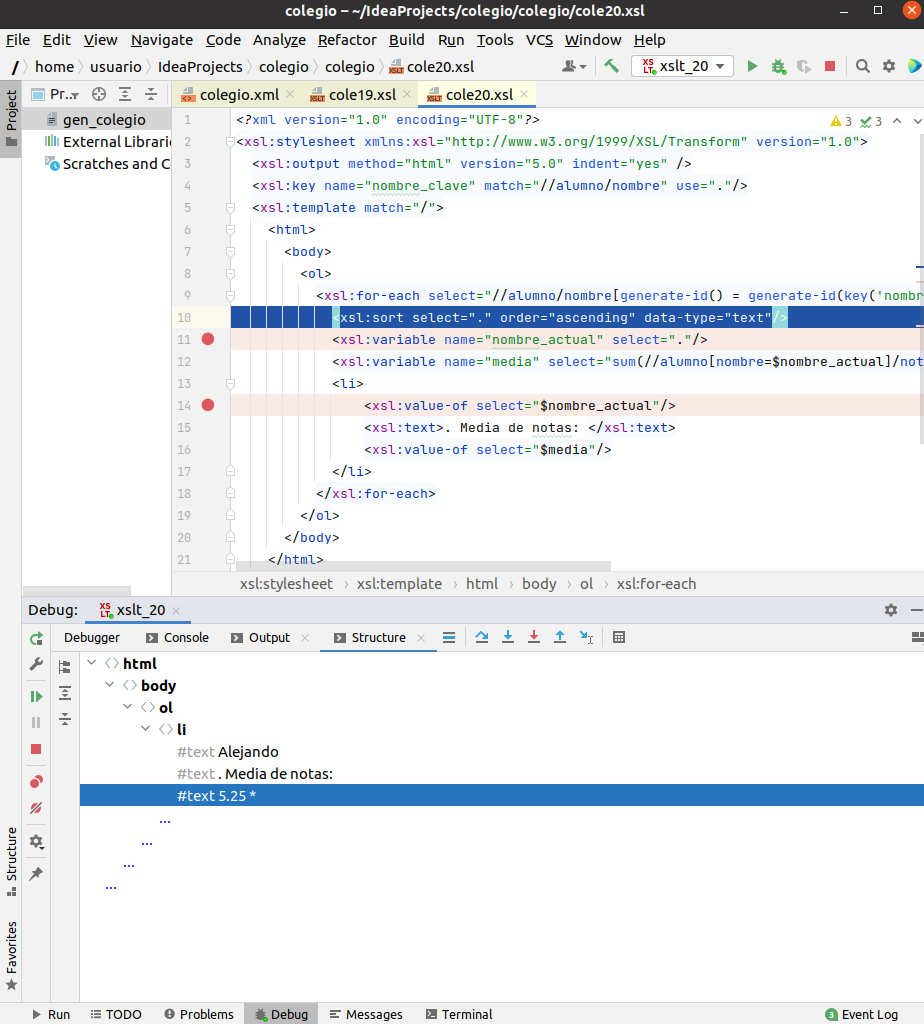The image size is (924, 1024).
Task: Click xsl:for-each in the breadcrumbs bar
Action: click(658, 583)
